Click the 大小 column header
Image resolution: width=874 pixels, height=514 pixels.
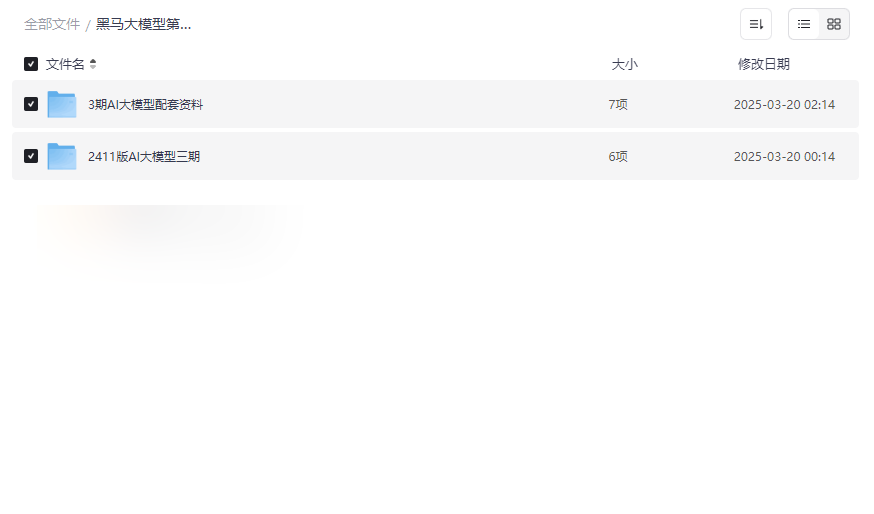pyautogui.click(x=624, y=64)
